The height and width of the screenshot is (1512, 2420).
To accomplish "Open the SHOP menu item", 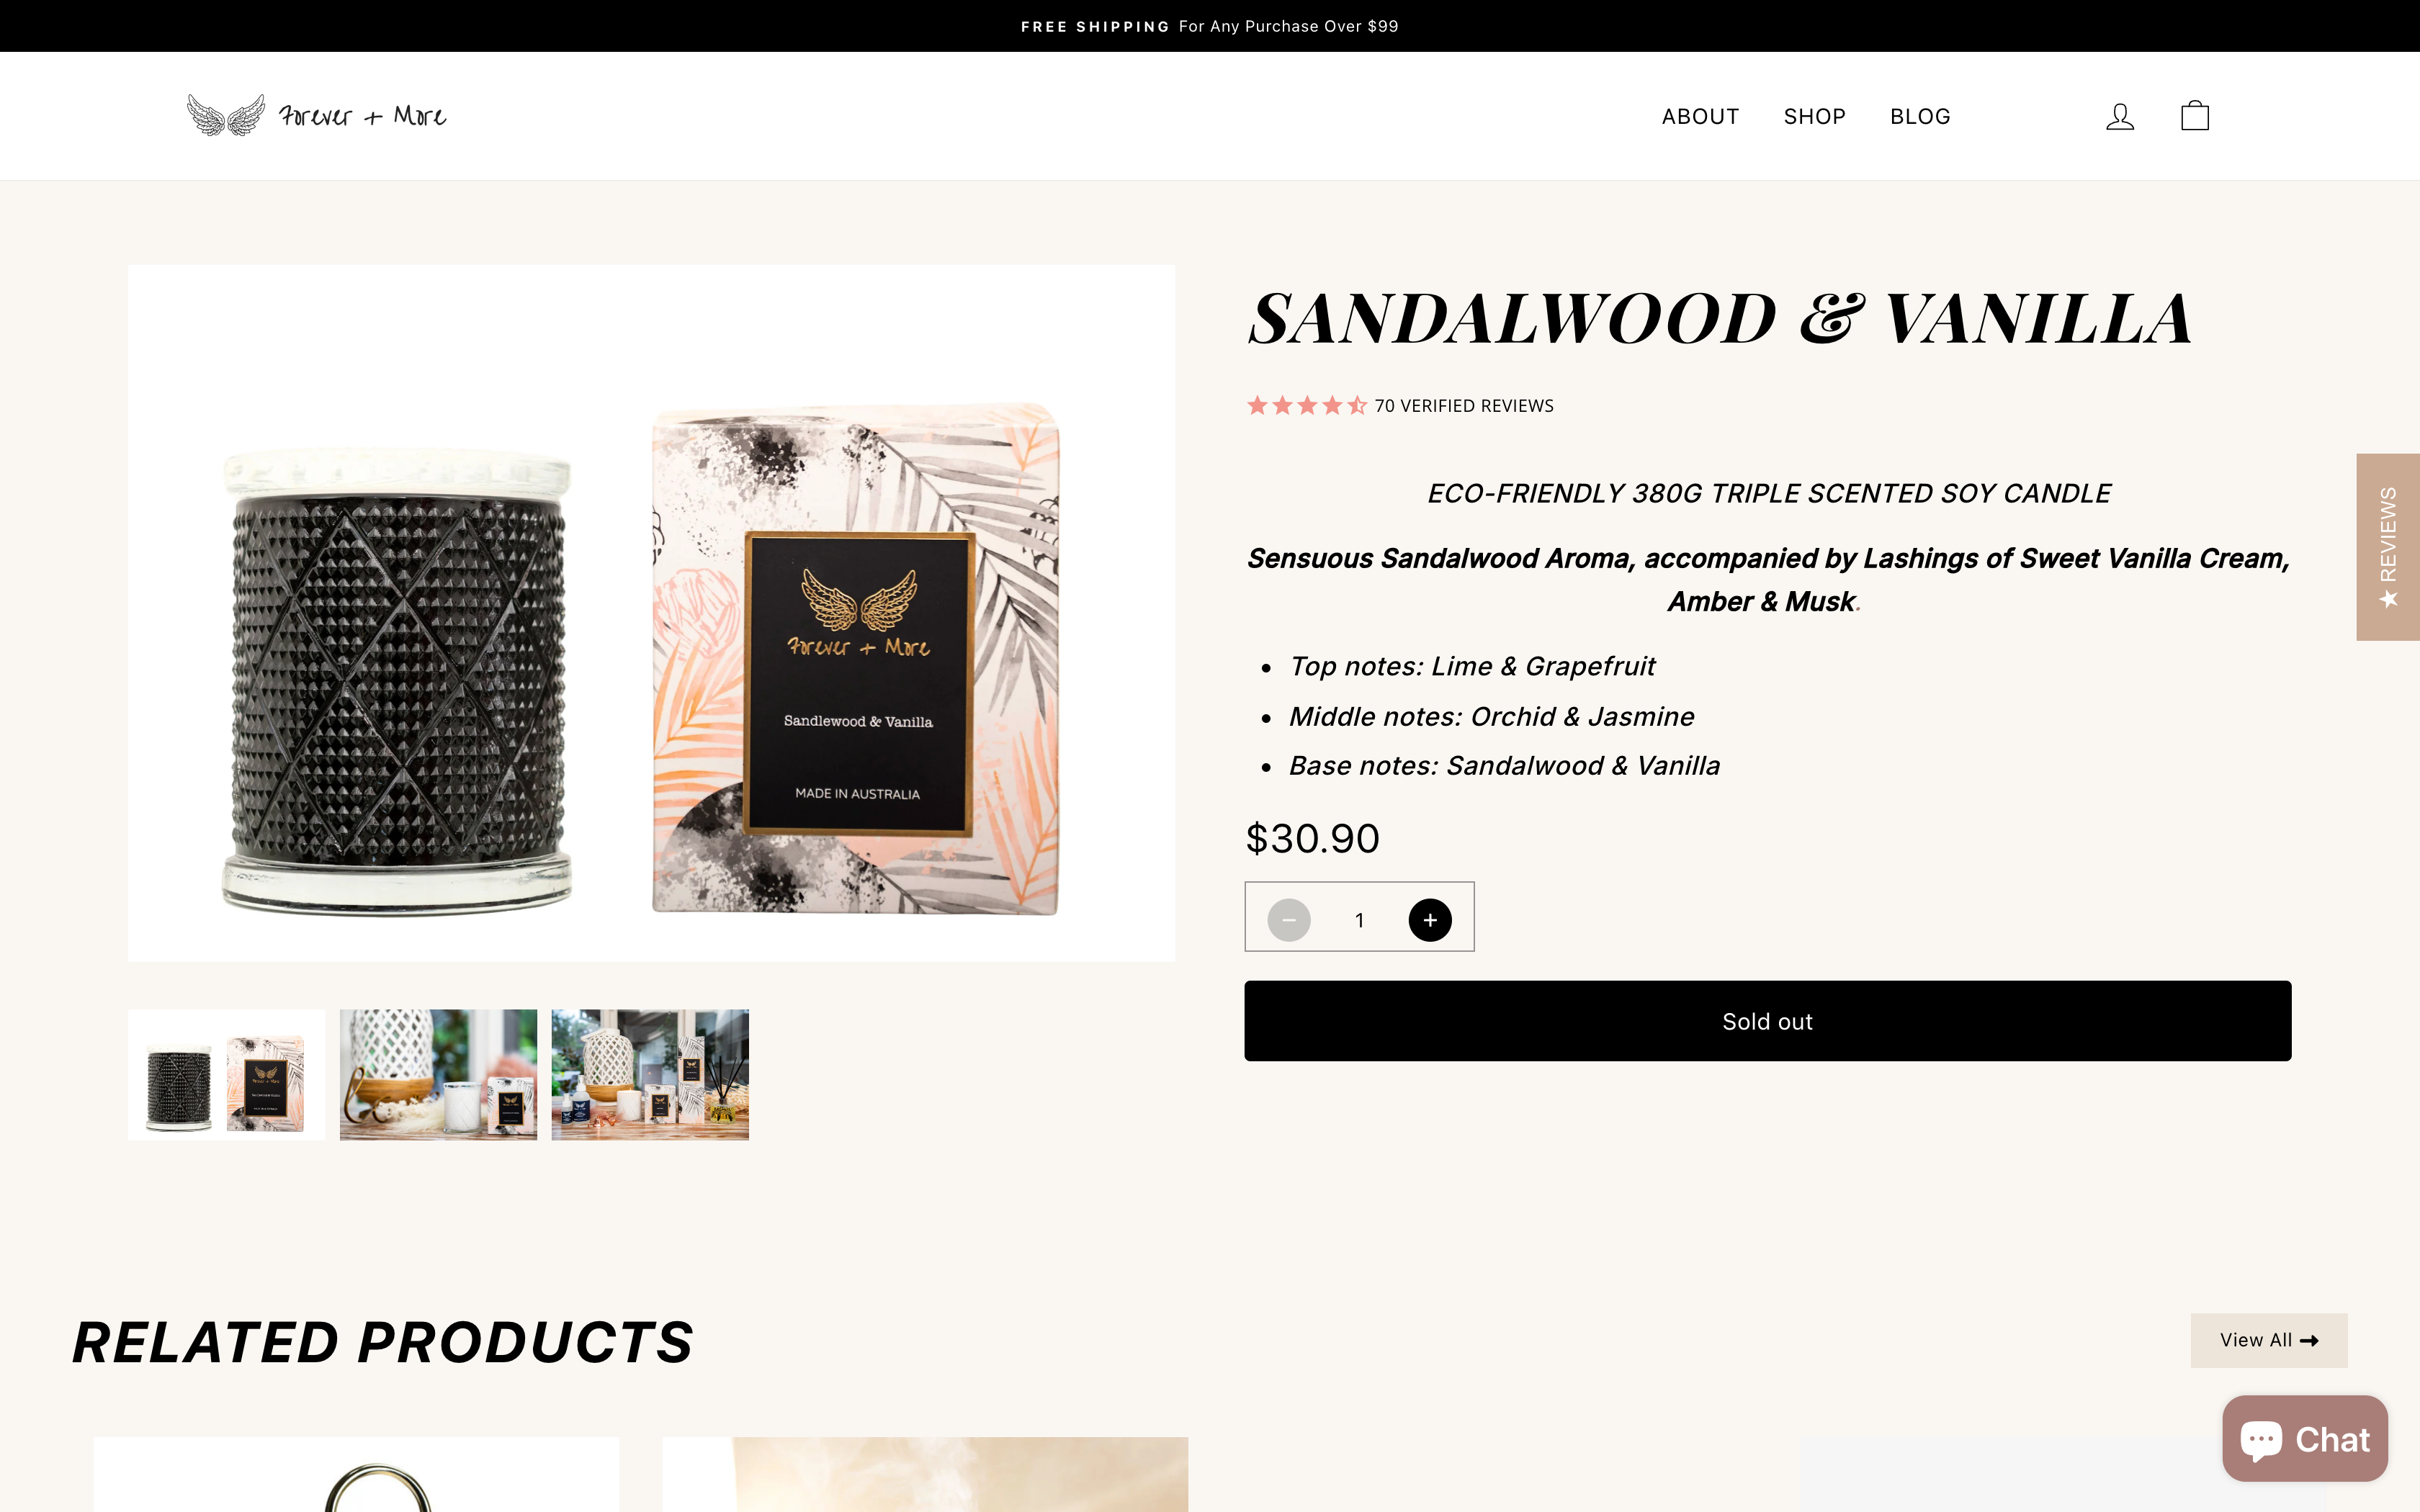I will tap(1814, 117).
